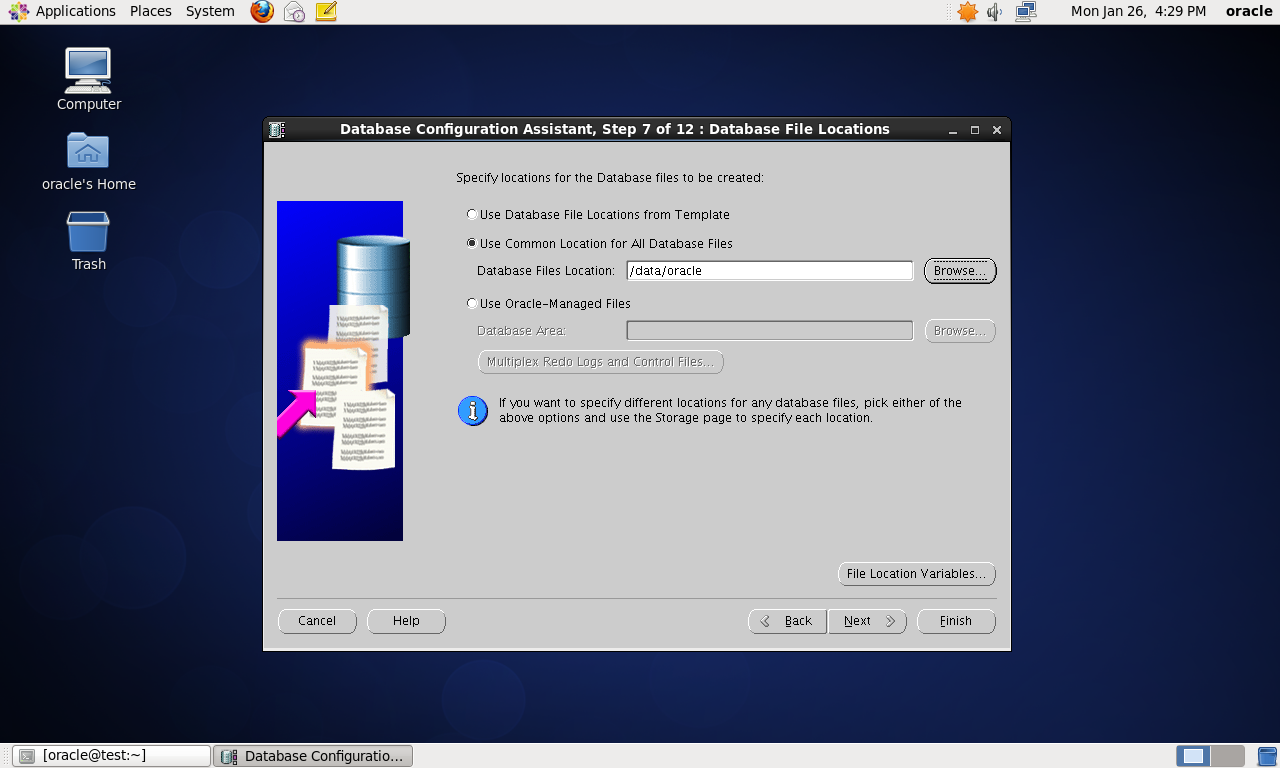1280x768 pixels.
Task: Open the Places menu
Action: coord(151,12)
